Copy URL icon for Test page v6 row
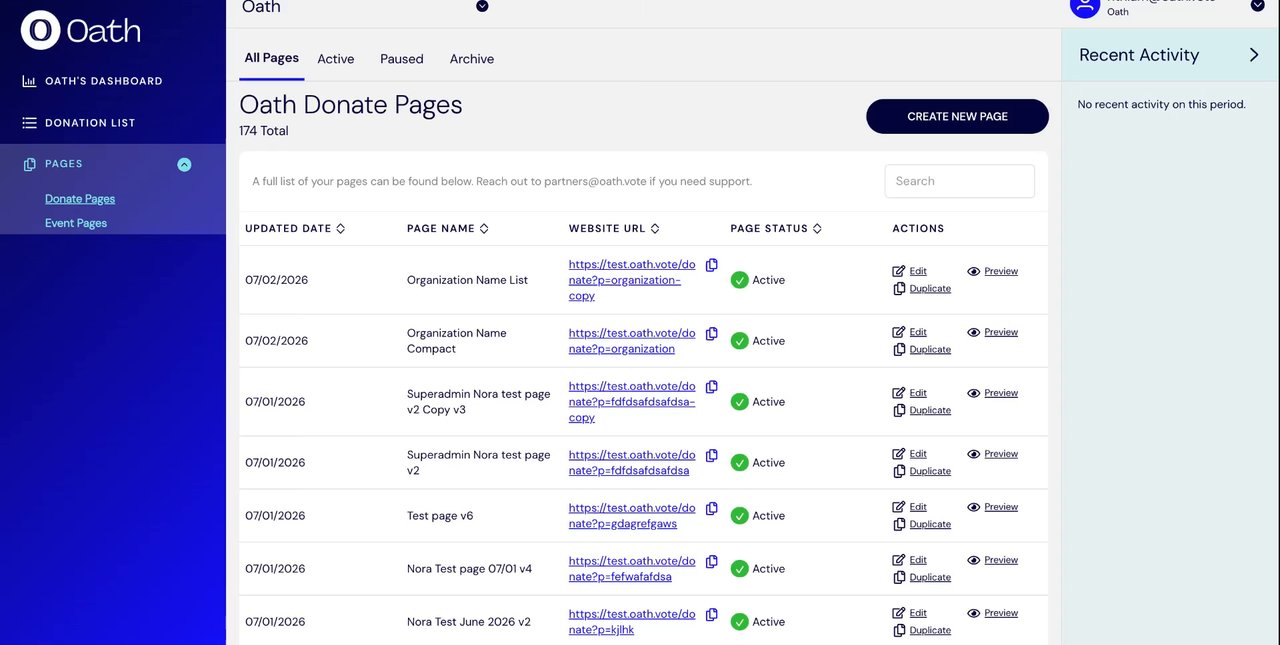 click(x=712, y=508)
